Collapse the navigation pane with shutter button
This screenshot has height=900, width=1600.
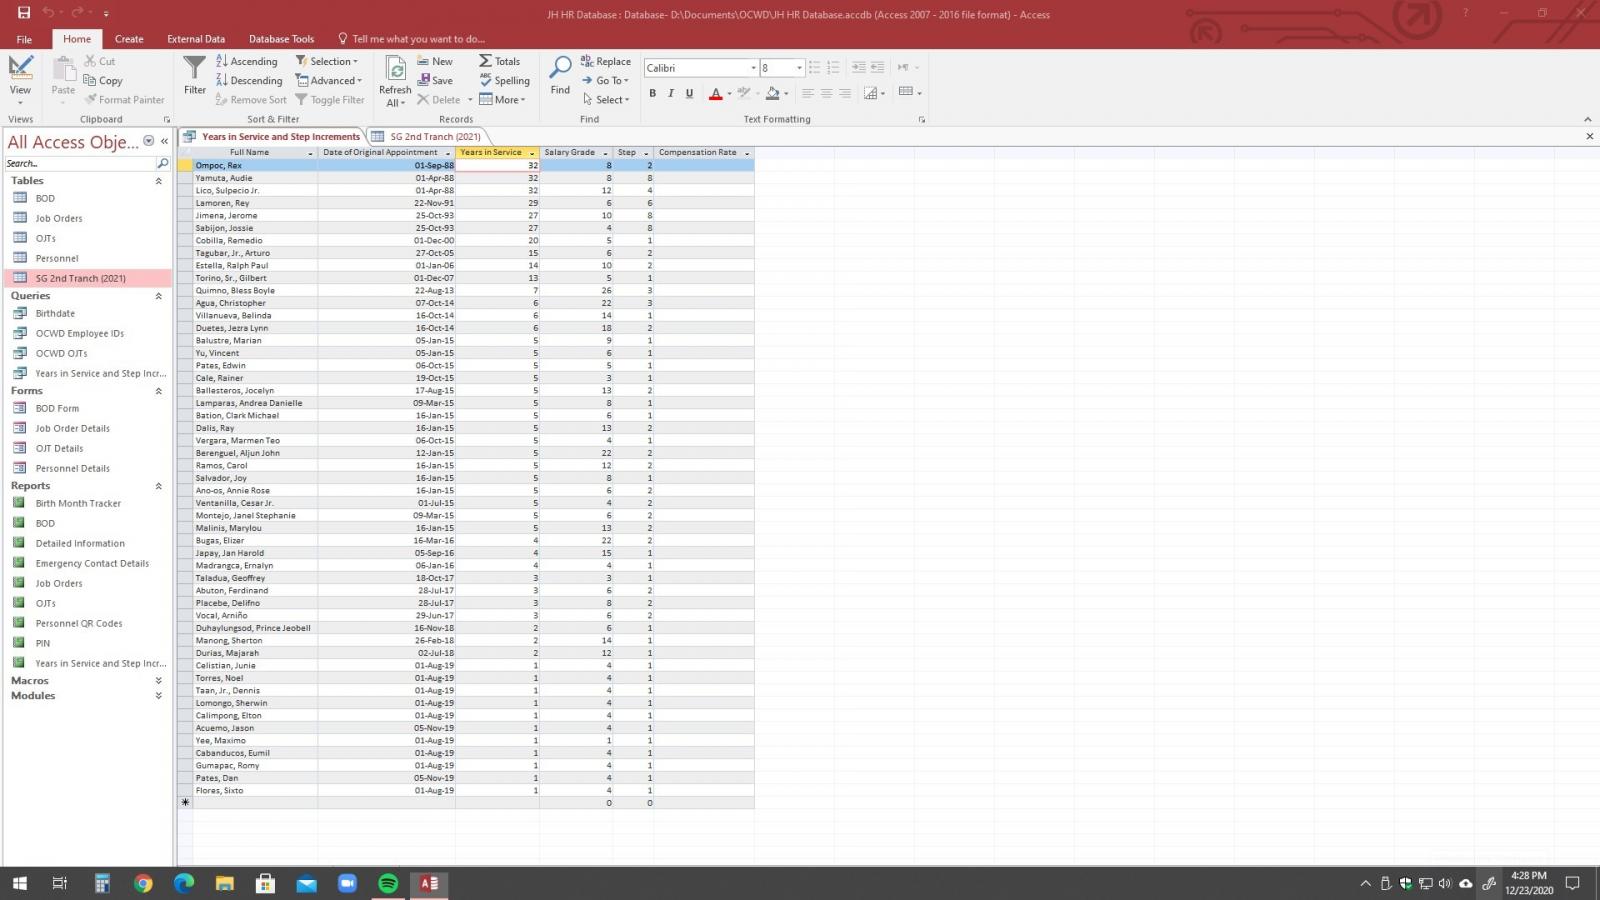164,141
